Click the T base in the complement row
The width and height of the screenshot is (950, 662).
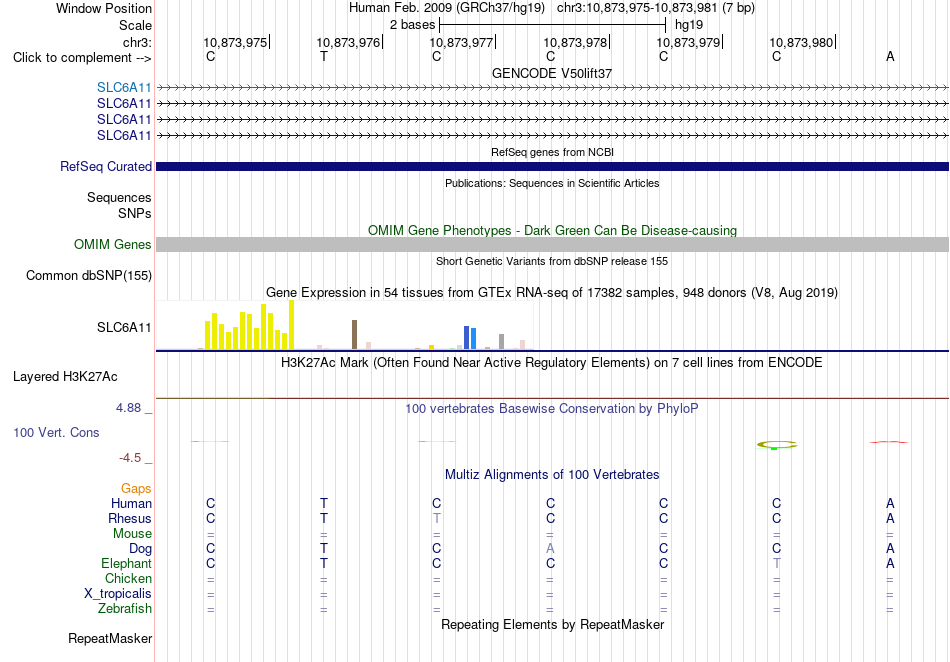point(324,56)
